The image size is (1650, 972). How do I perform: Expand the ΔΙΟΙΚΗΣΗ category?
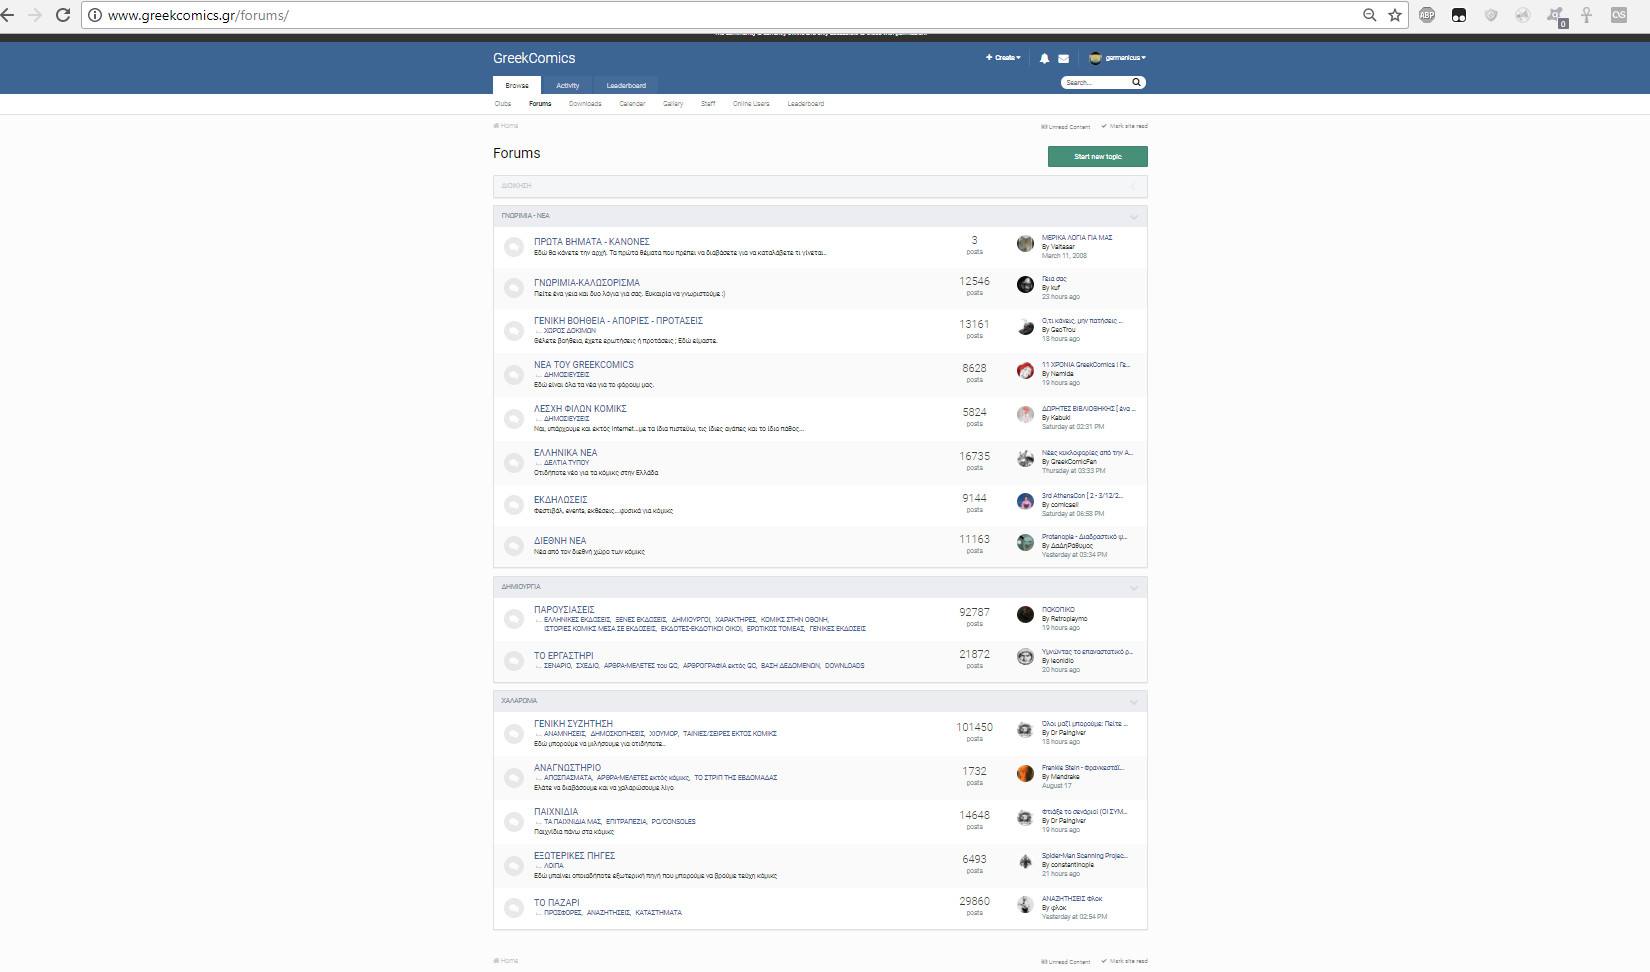(x=1133, y=186)
